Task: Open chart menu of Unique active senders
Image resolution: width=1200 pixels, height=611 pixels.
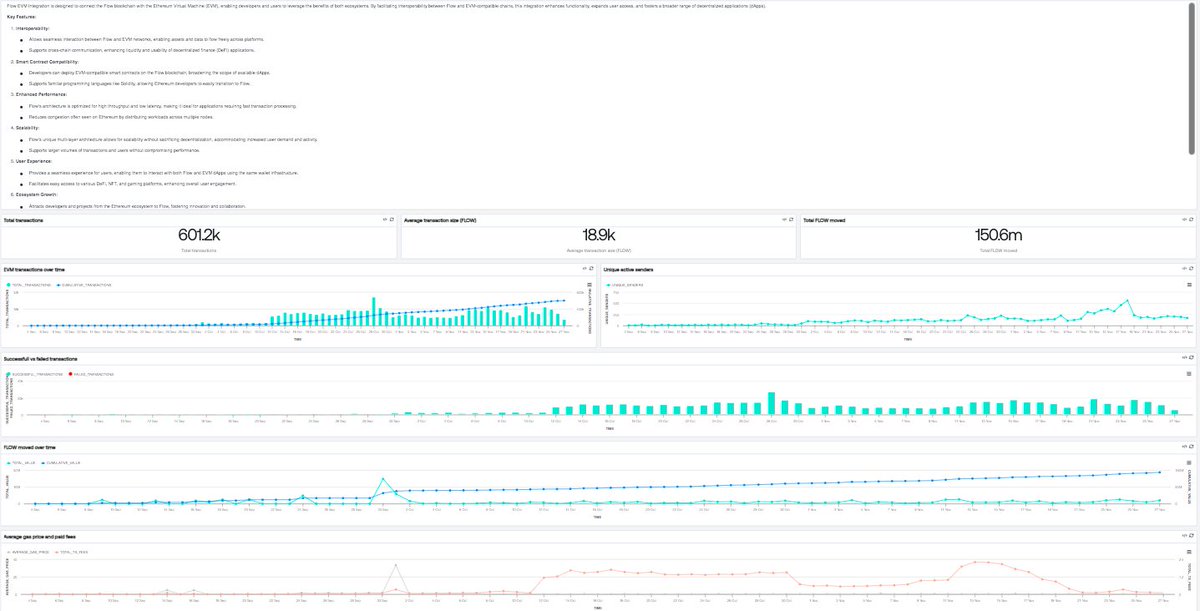Action: coord(1189,284)
